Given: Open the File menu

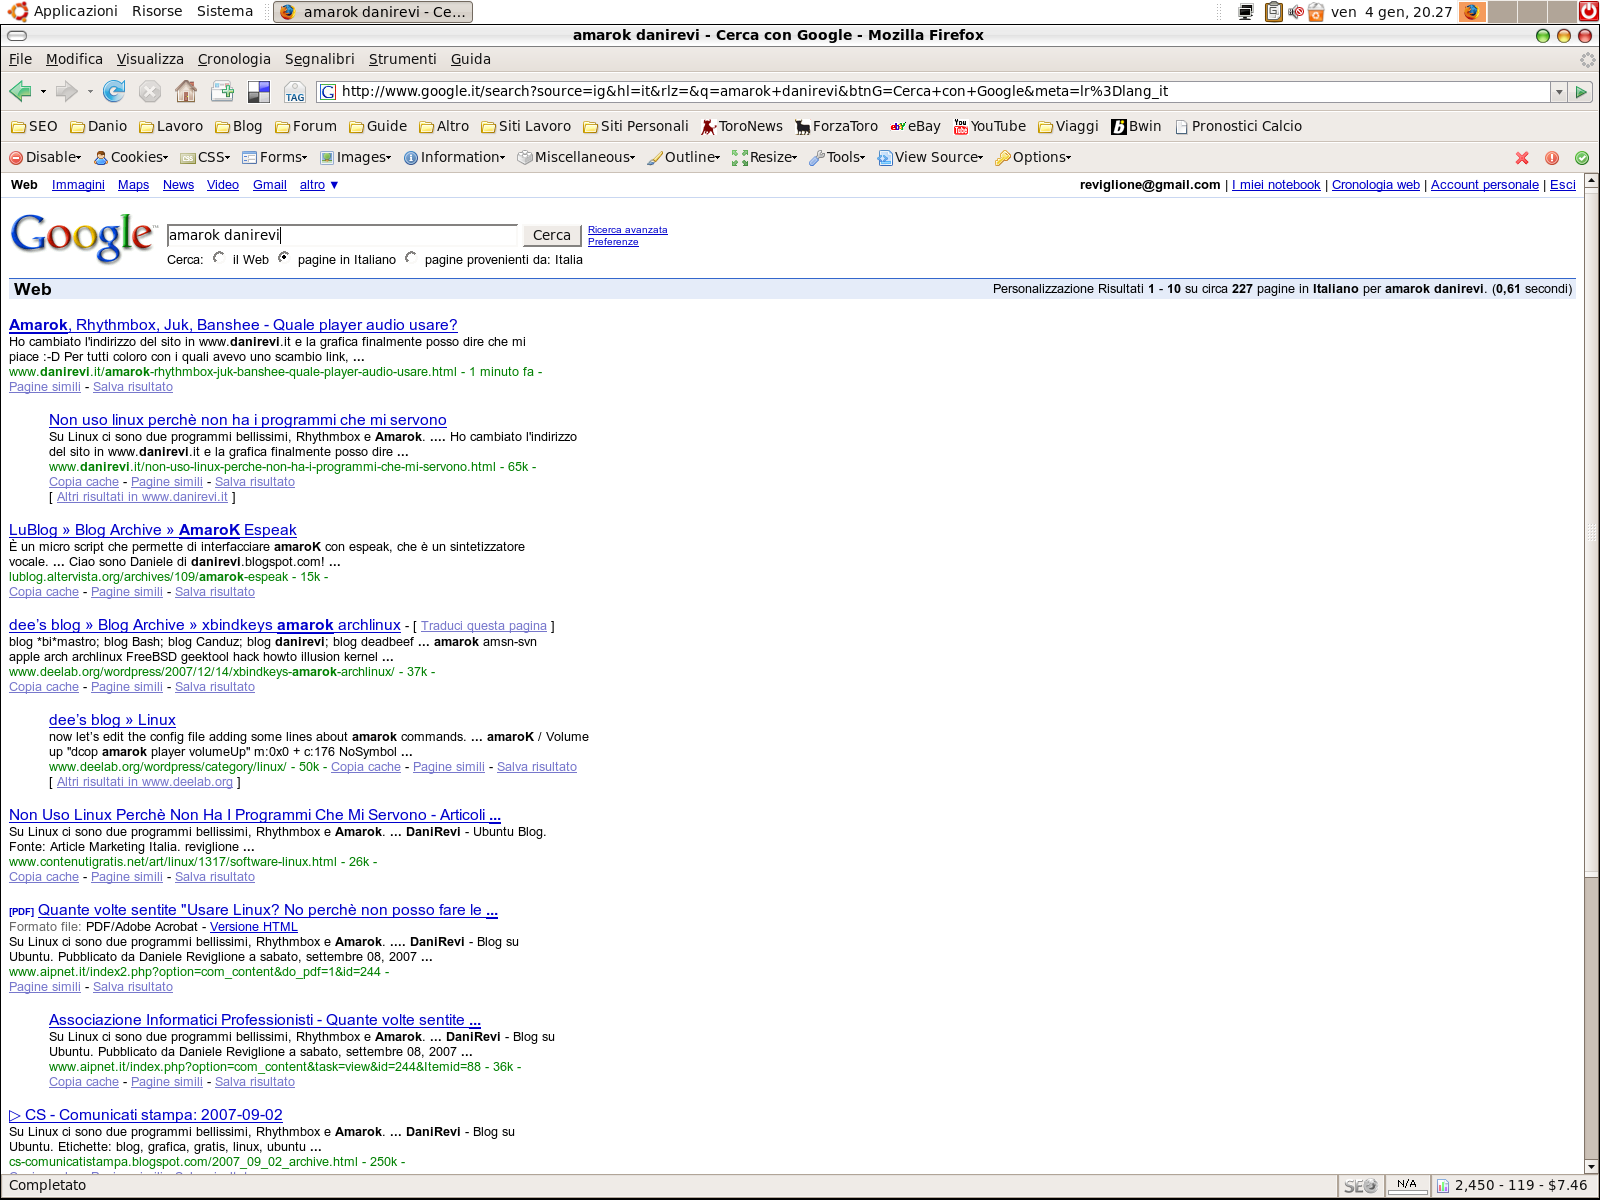Looking at the screenshot, I should [20, 59].
